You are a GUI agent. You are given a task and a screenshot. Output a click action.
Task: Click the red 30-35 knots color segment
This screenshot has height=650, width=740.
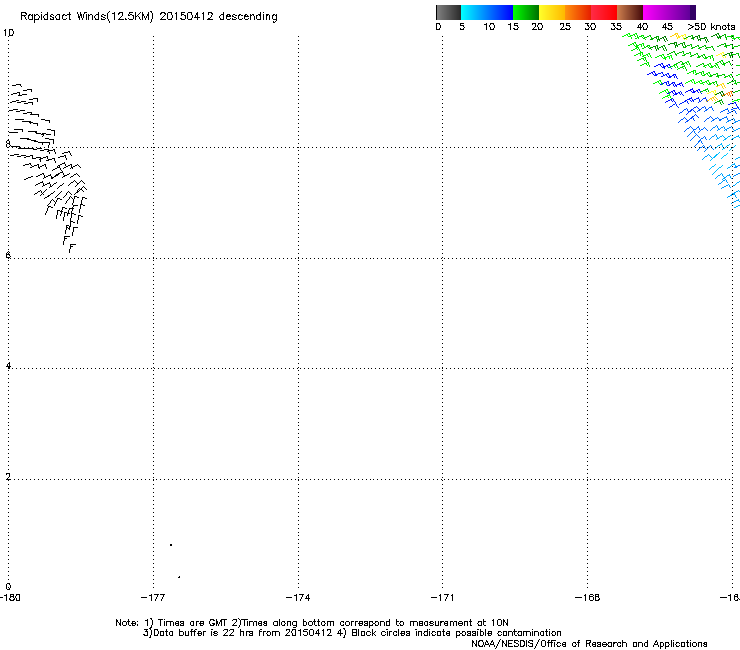[x=604, y=12]
